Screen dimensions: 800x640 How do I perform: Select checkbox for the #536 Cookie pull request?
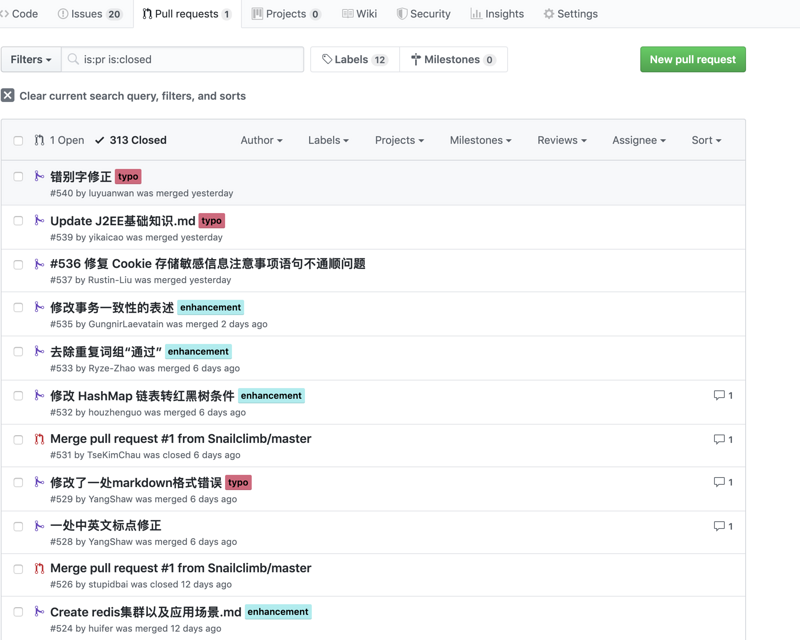[18, 264]
